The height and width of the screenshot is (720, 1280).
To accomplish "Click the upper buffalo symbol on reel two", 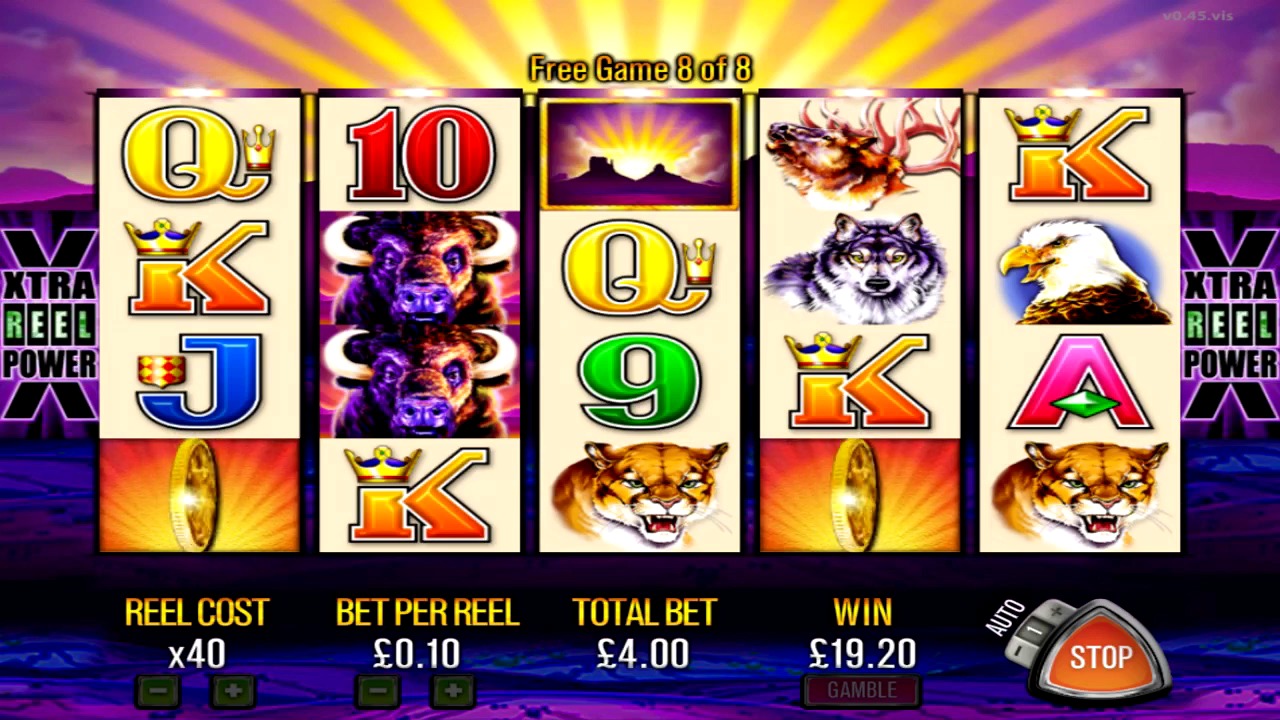I will pos(420,268).
